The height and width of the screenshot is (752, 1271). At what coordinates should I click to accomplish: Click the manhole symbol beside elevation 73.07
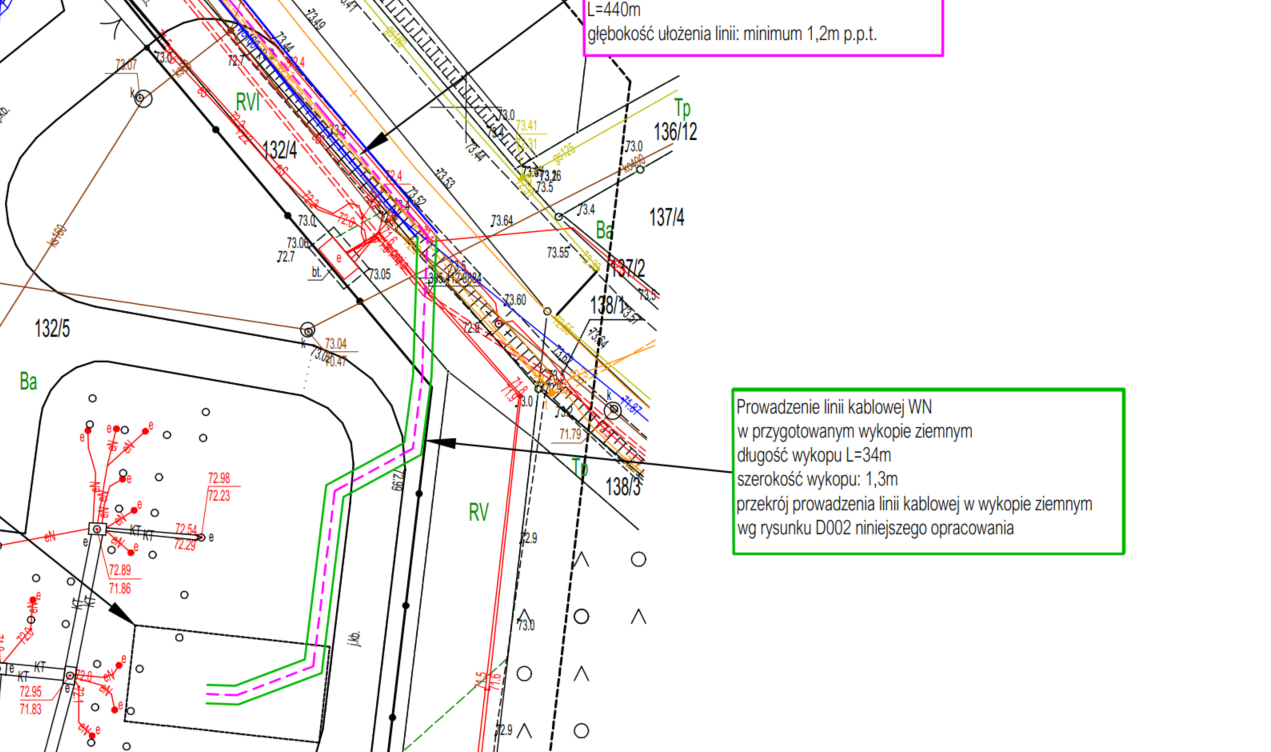143,98
